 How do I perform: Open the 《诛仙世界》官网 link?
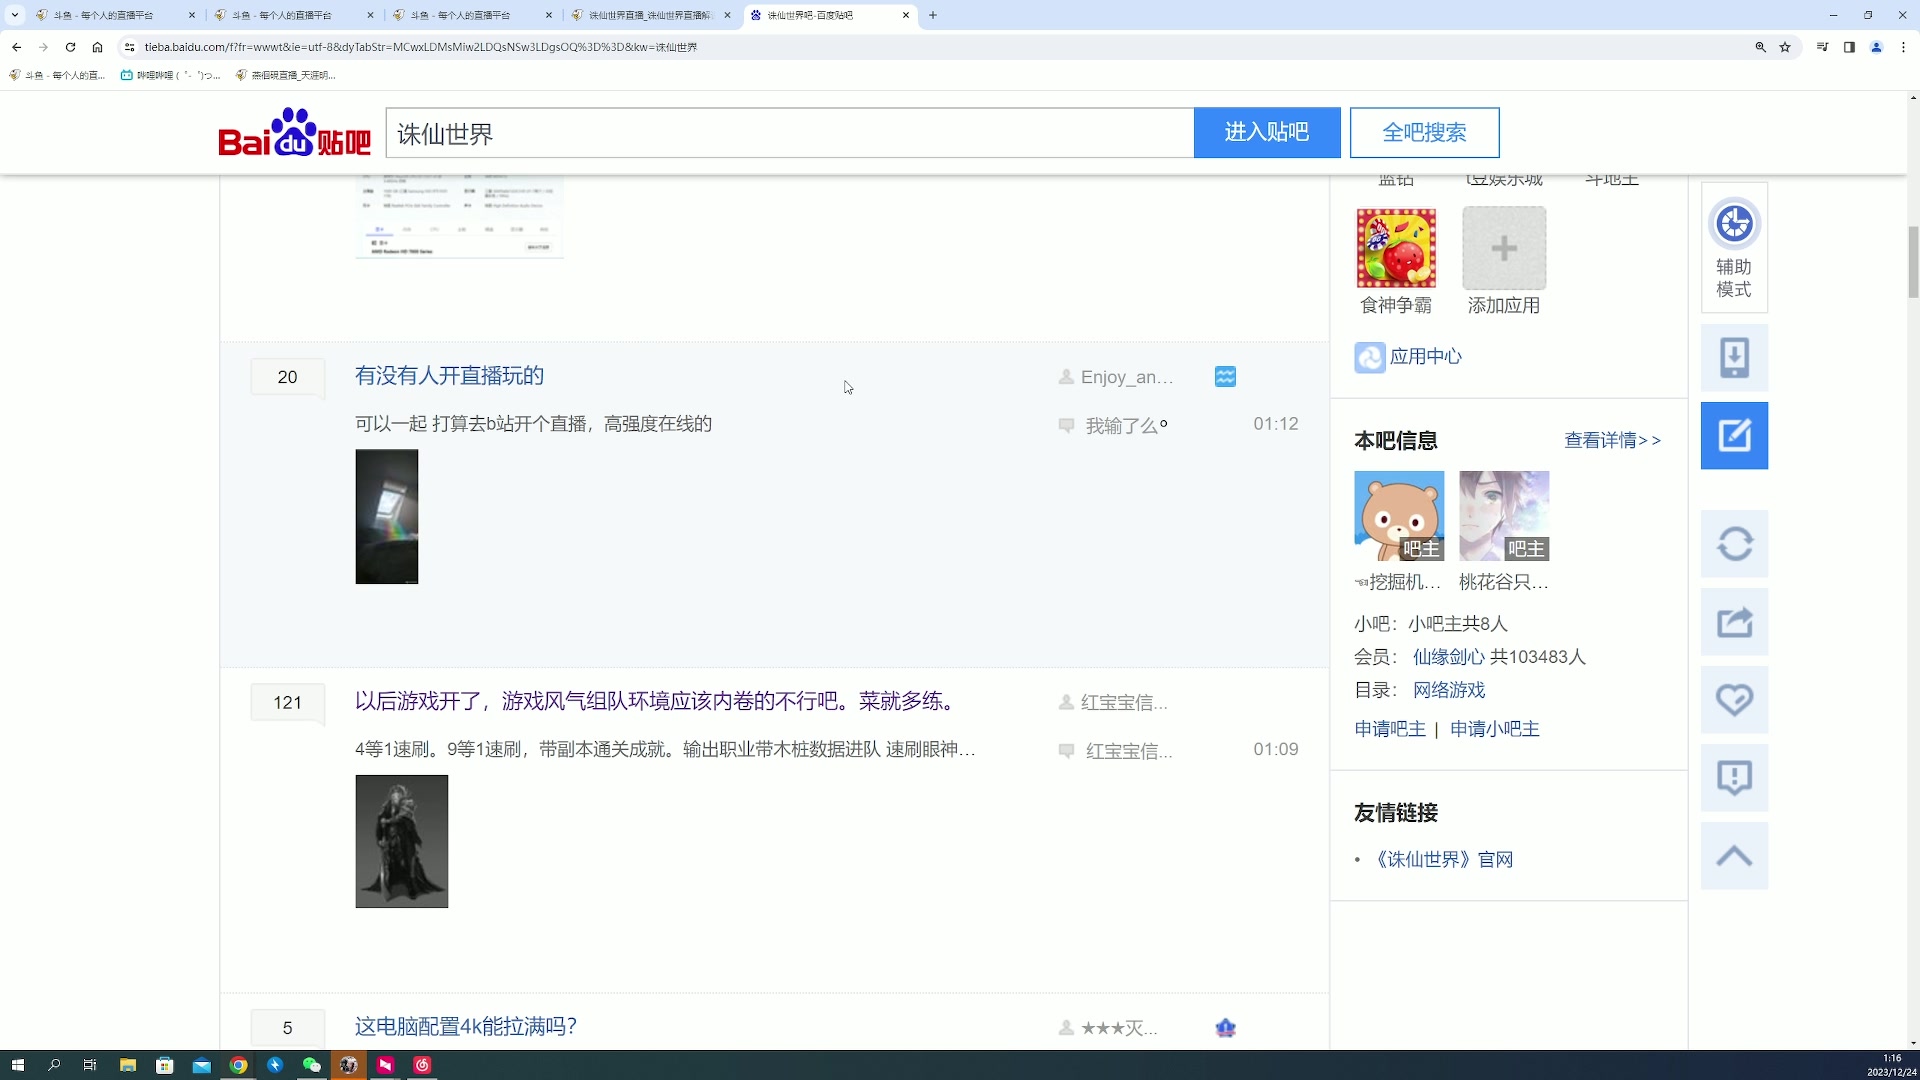(1443, 859)
